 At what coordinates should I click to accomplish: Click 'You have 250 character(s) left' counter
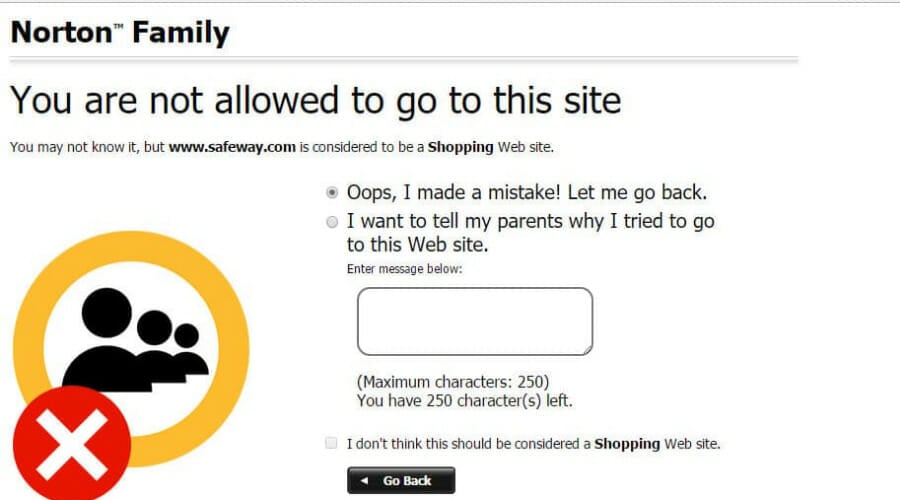(464, 401)
